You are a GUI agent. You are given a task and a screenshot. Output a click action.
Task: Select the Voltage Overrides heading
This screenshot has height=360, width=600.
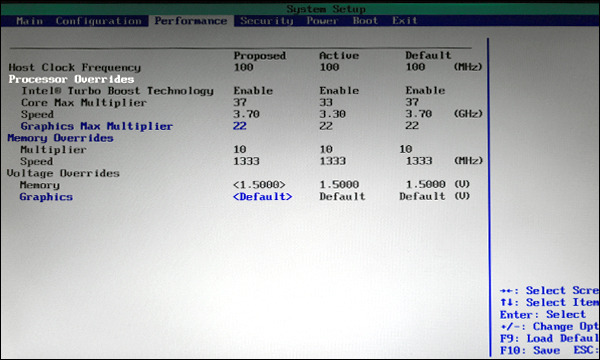coord(63,173)
